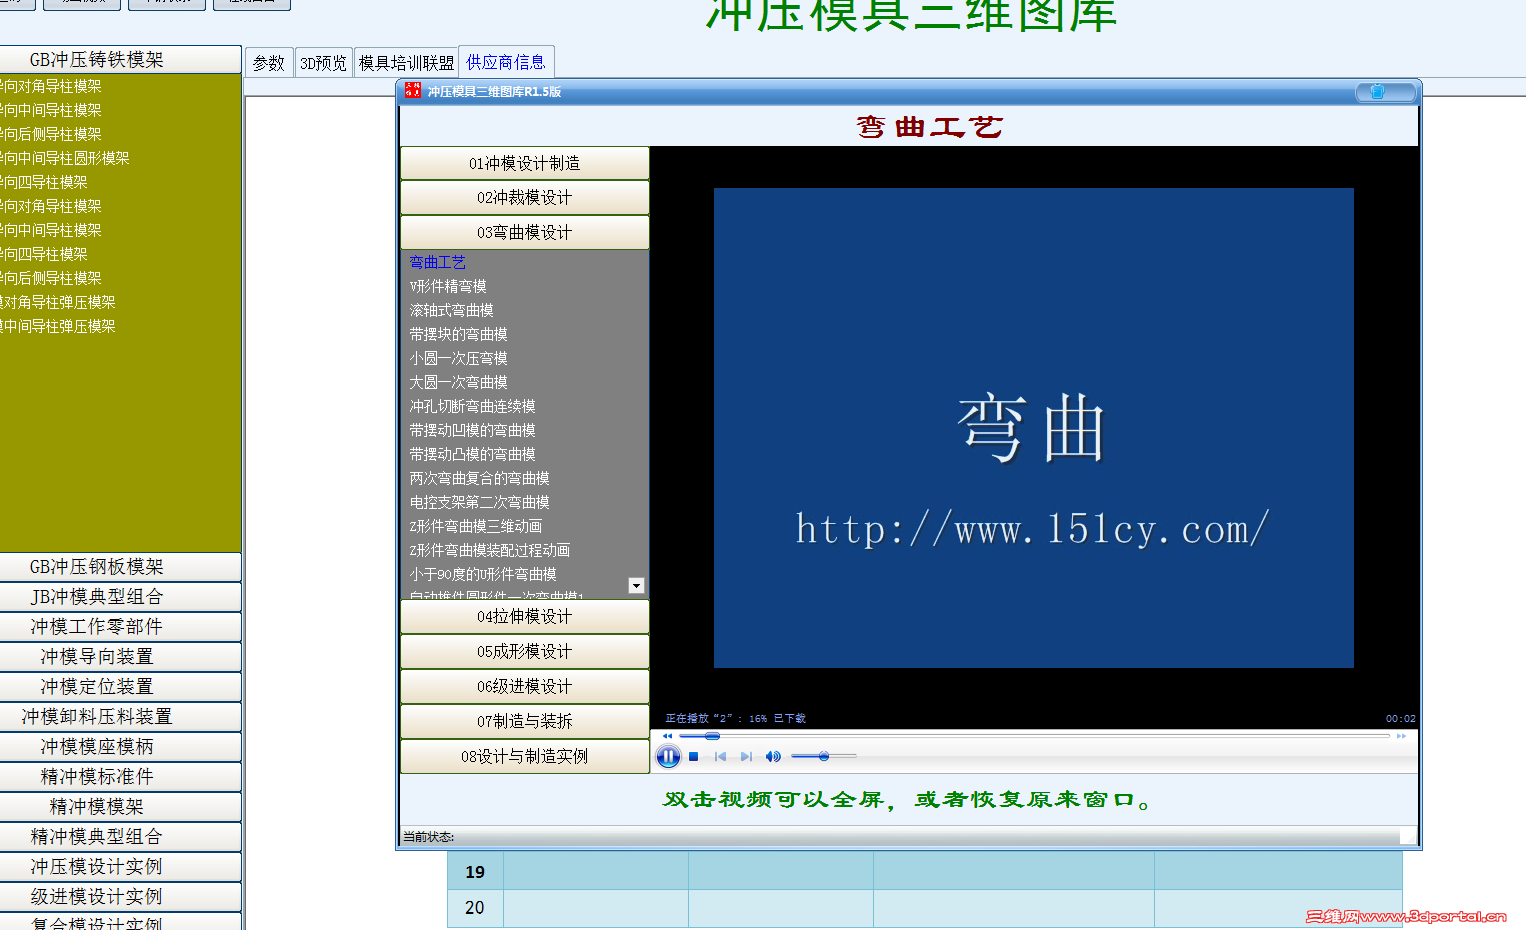1526x930 pixels.
Task: Open the 供应商信息 tab
Action: [x=506, y=62]
